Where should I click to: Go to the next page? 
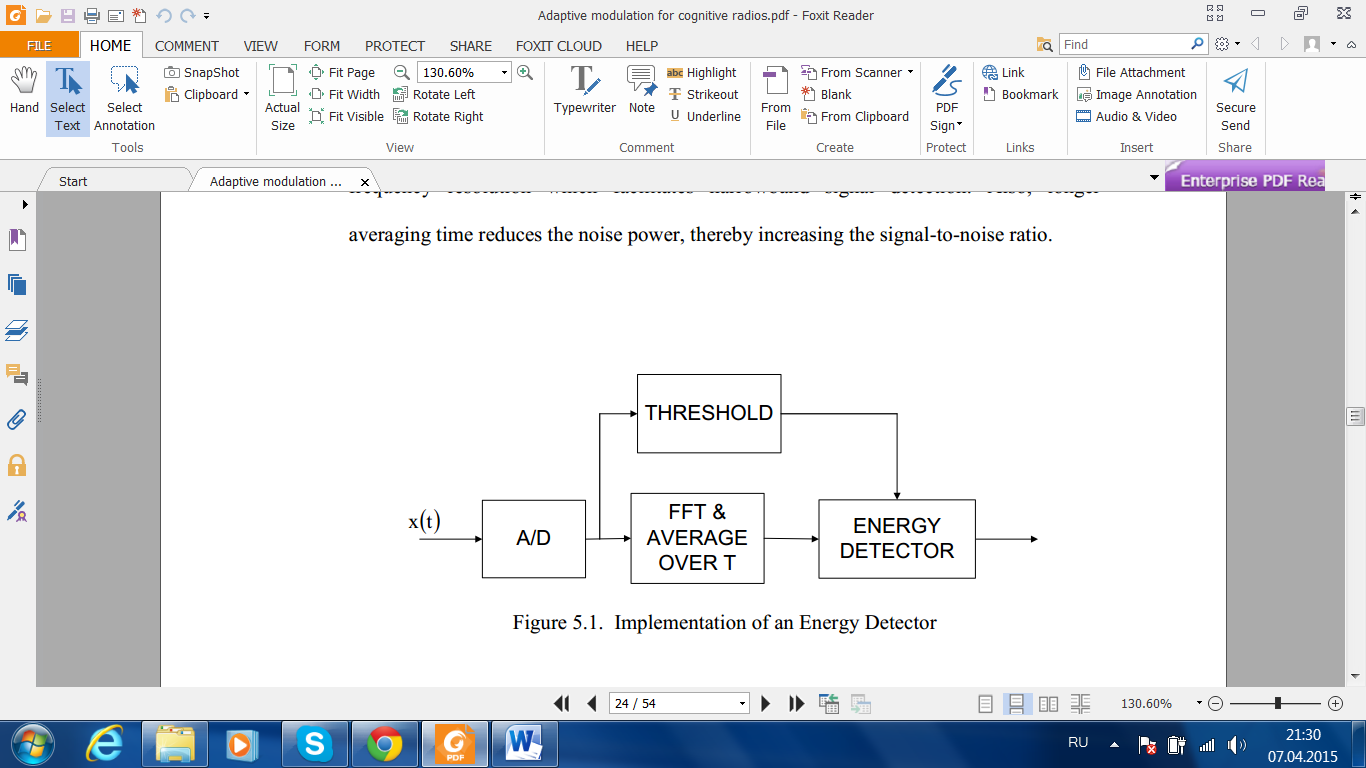point(766,703)
